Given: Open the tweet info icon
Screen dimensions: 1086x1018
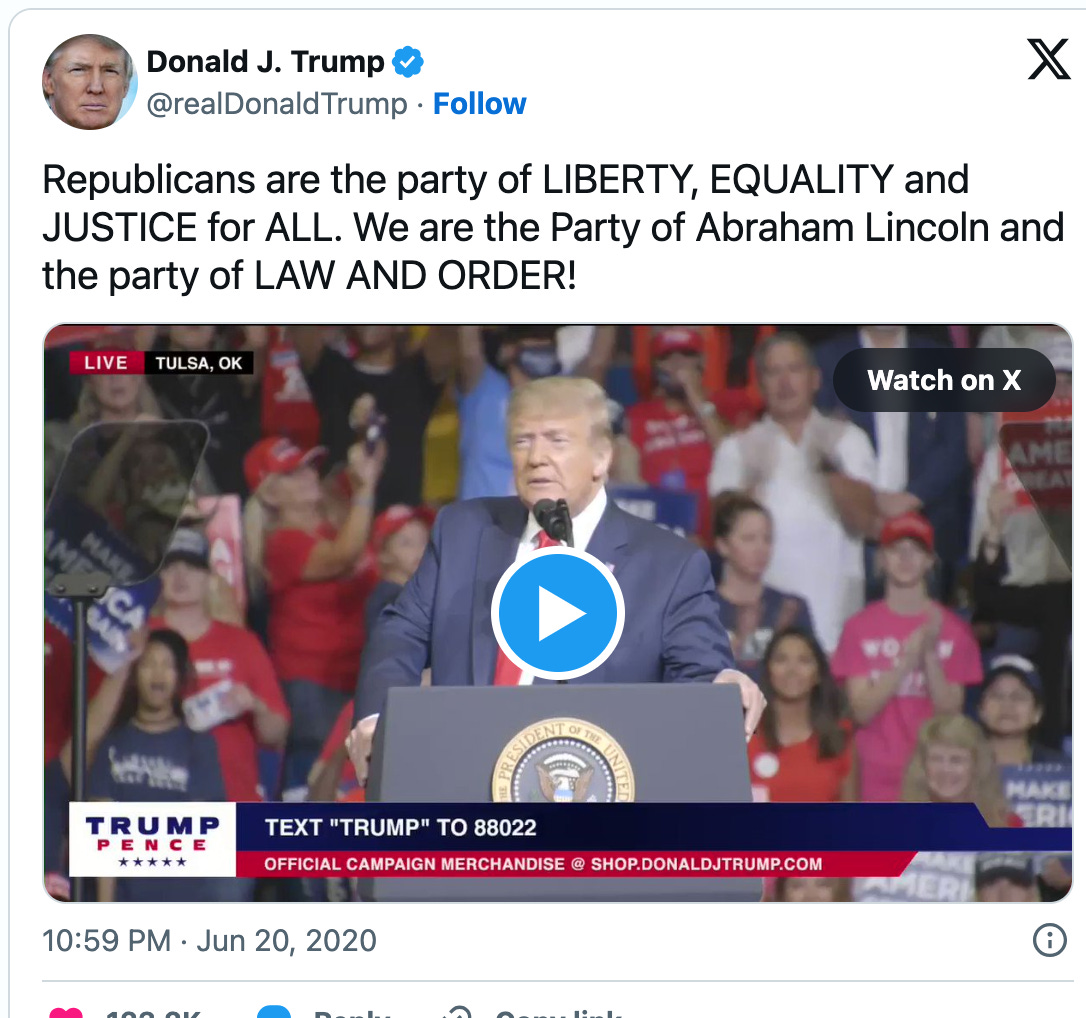Looking at the screenshot, I should 1049,940.
